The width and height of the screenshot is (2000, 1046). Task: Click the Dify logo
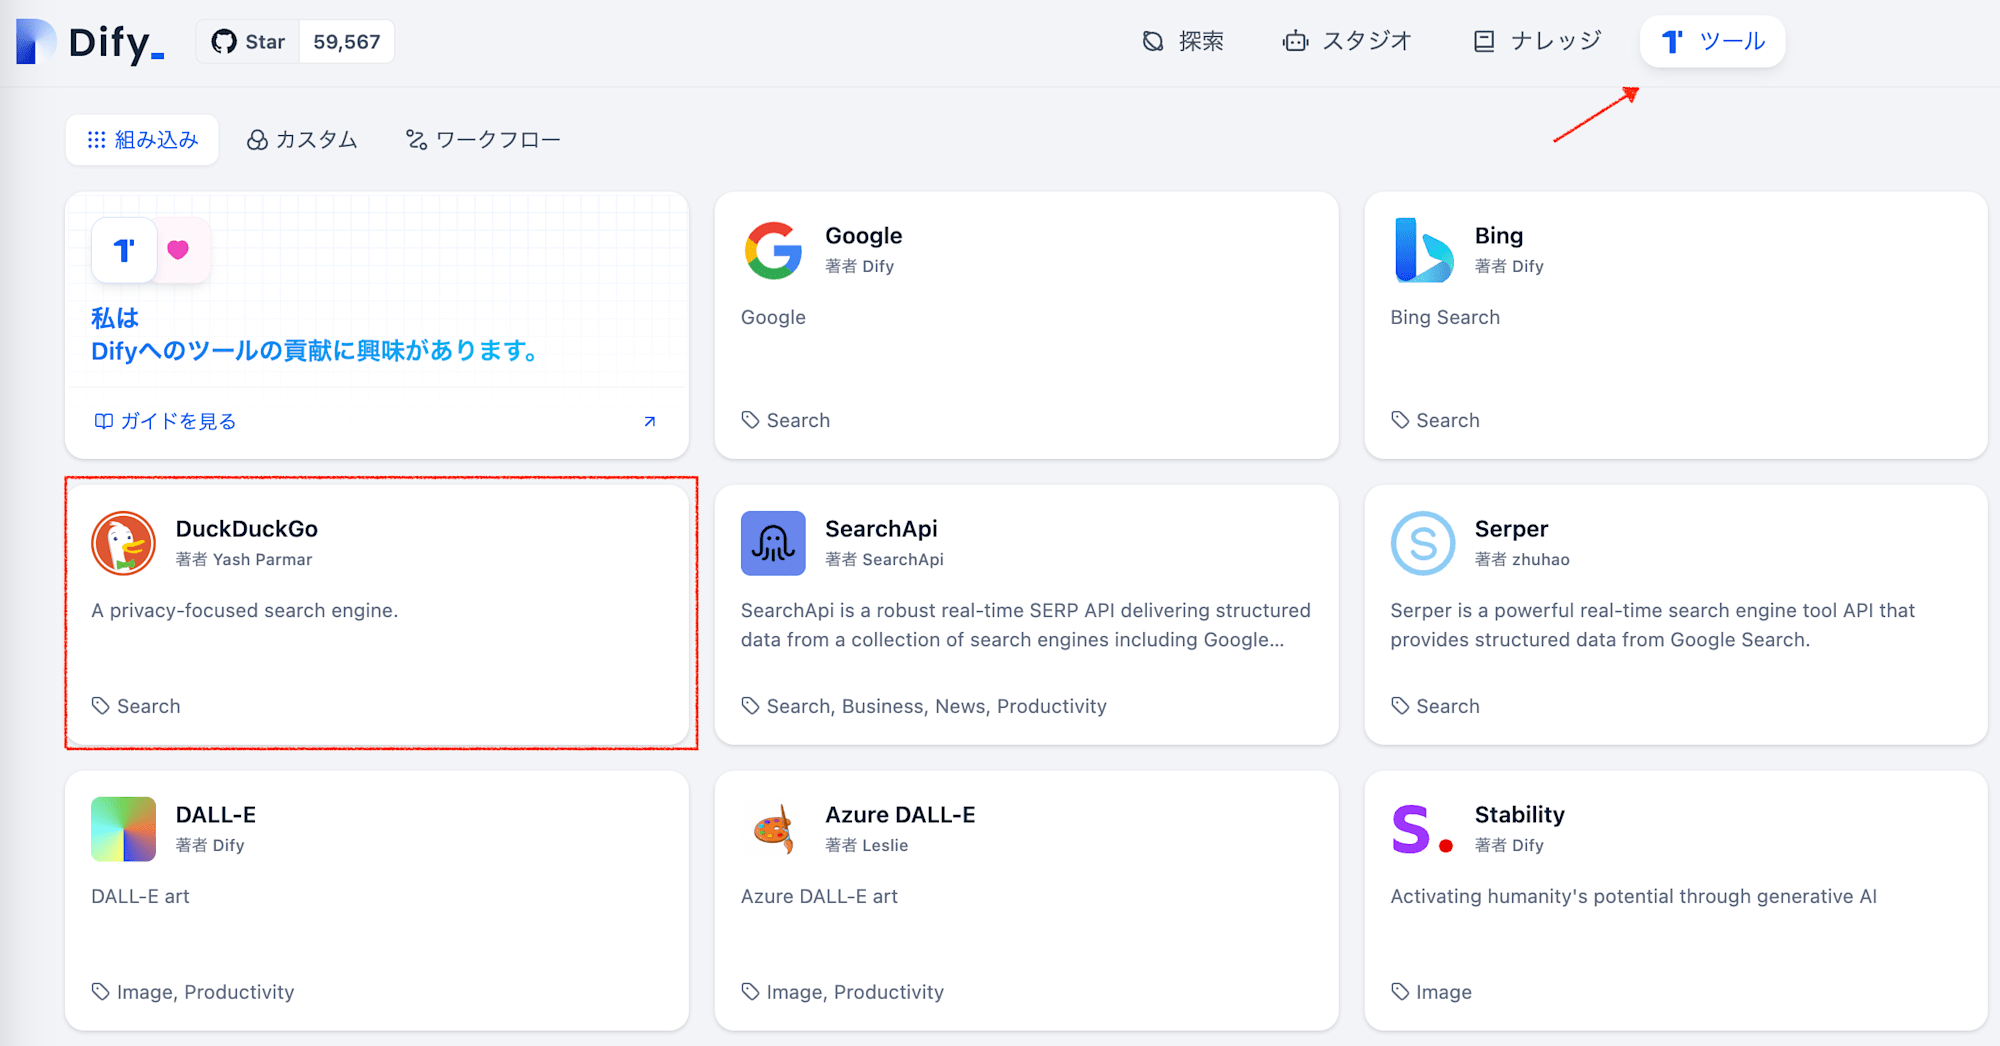coord(90,42)
